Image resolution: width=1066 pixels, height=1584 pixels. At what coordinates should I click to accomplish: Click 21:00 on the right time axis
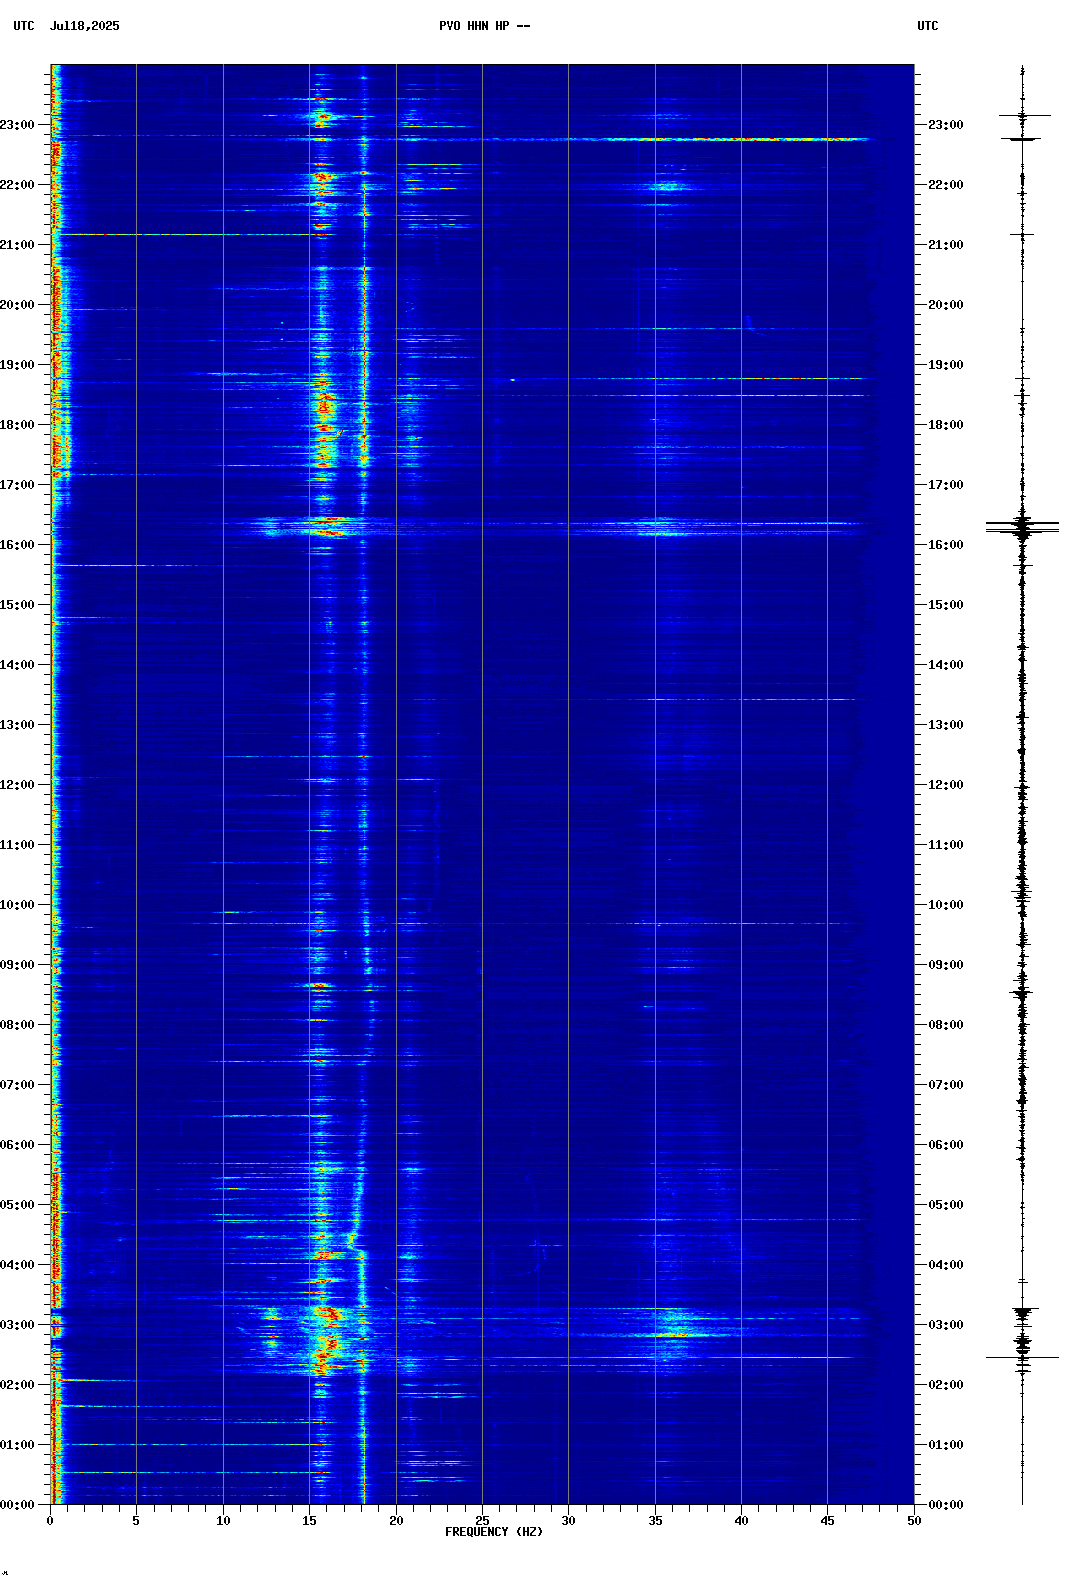[945, 245]
